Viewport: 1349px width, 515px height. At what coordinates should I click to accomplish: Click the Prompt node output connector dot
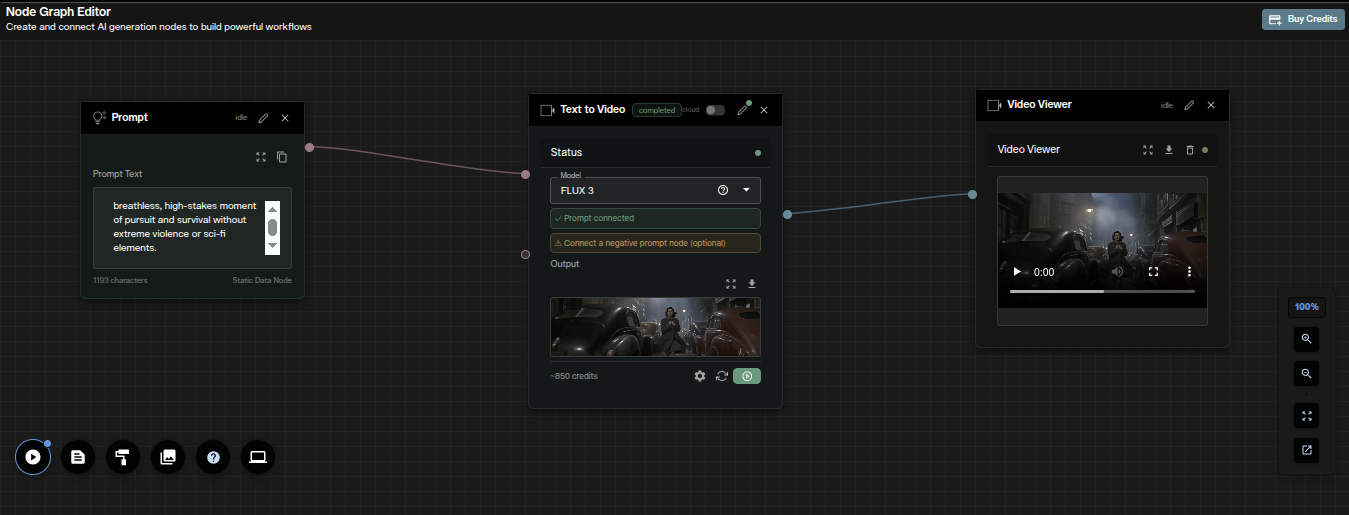[309, 147]
